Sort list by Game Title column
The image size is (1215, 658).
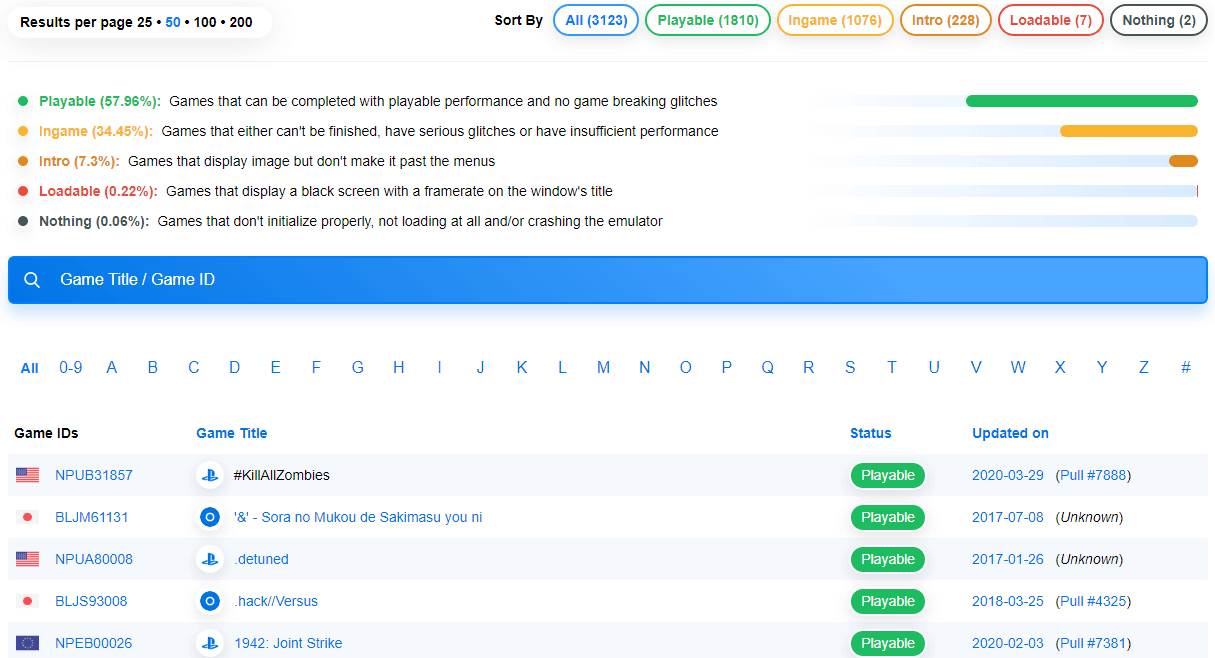point(231,433)
